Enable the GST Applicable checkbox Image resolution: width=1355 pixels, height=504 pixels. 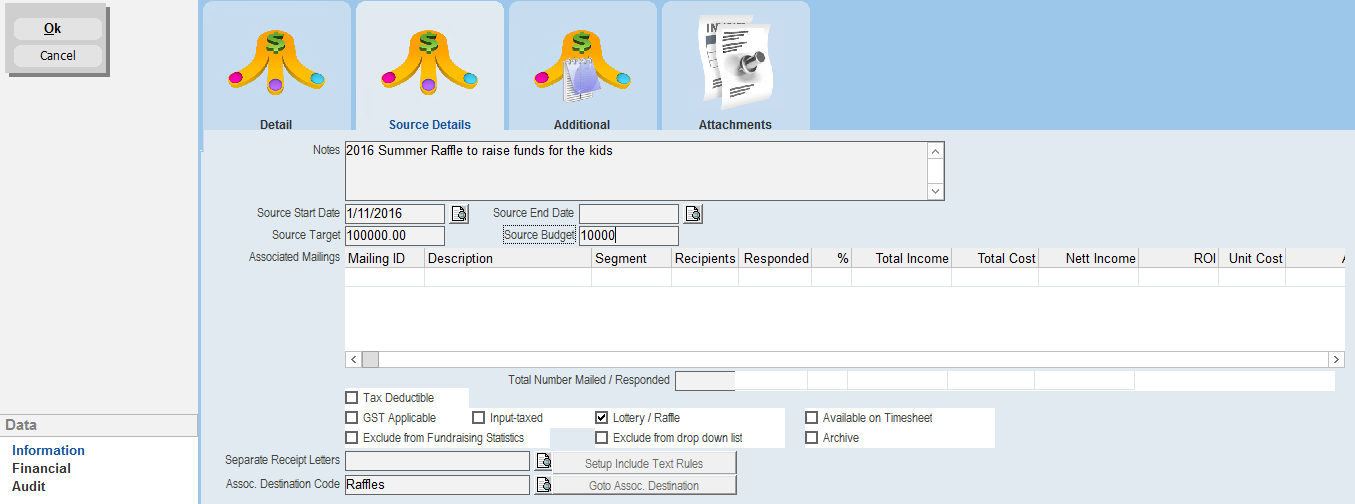tap(351, 418)
